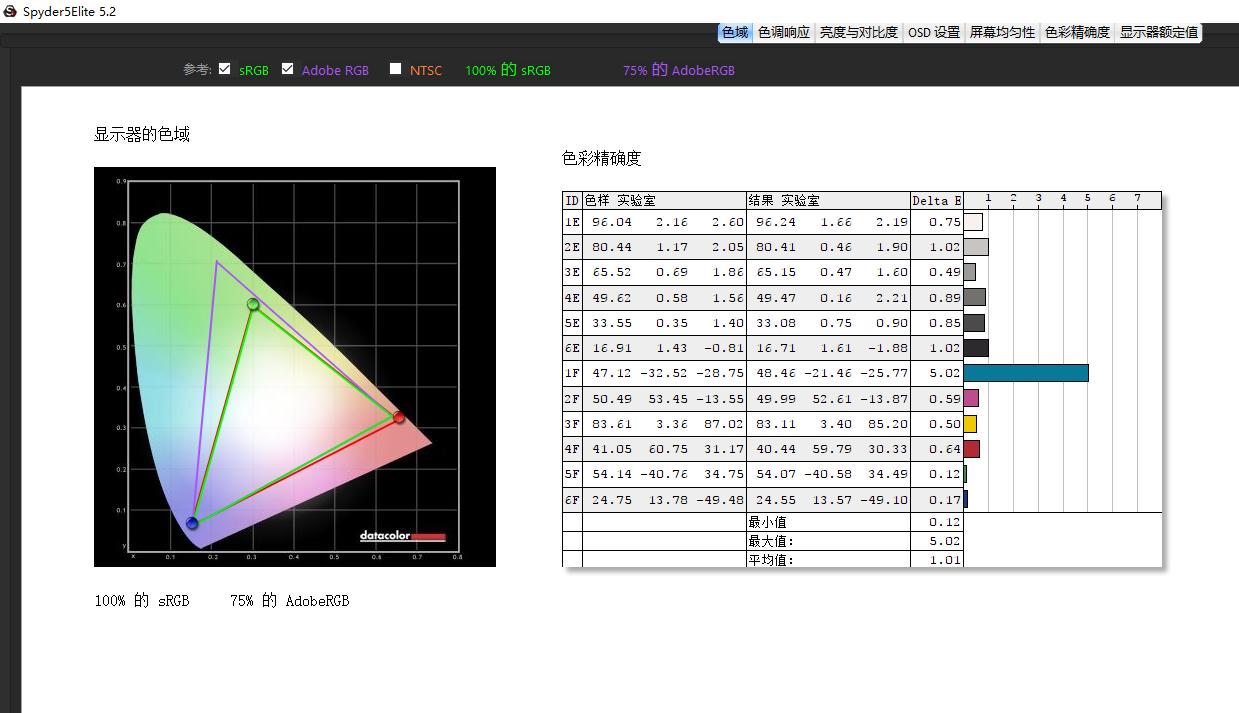Disable the Adobe RGB reference checkbox

287,69
